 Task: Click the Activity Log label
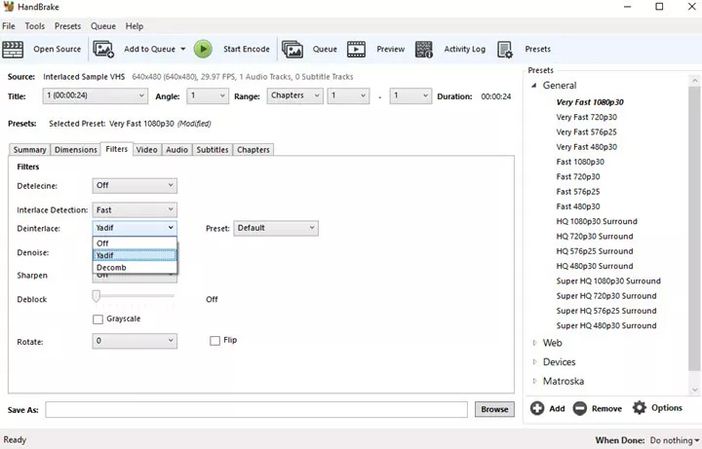pos(464,49)
